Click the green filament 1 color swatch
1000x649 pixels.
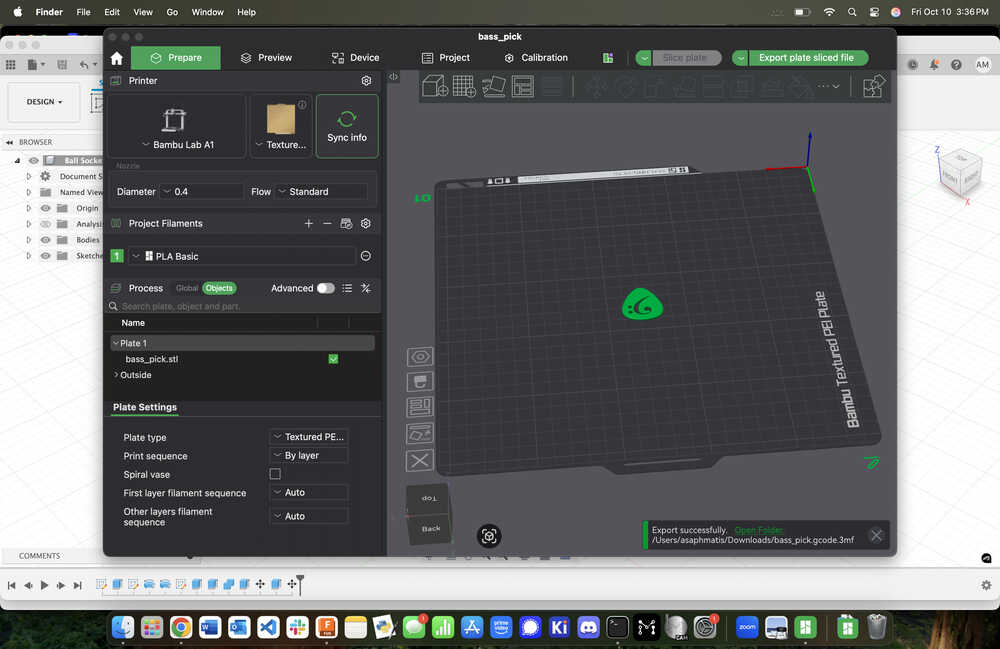pos(117,256)
